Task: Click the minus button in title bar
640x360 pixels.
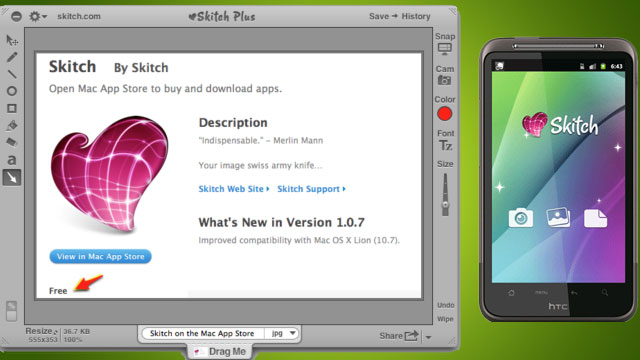Action: tap(16, 16)
